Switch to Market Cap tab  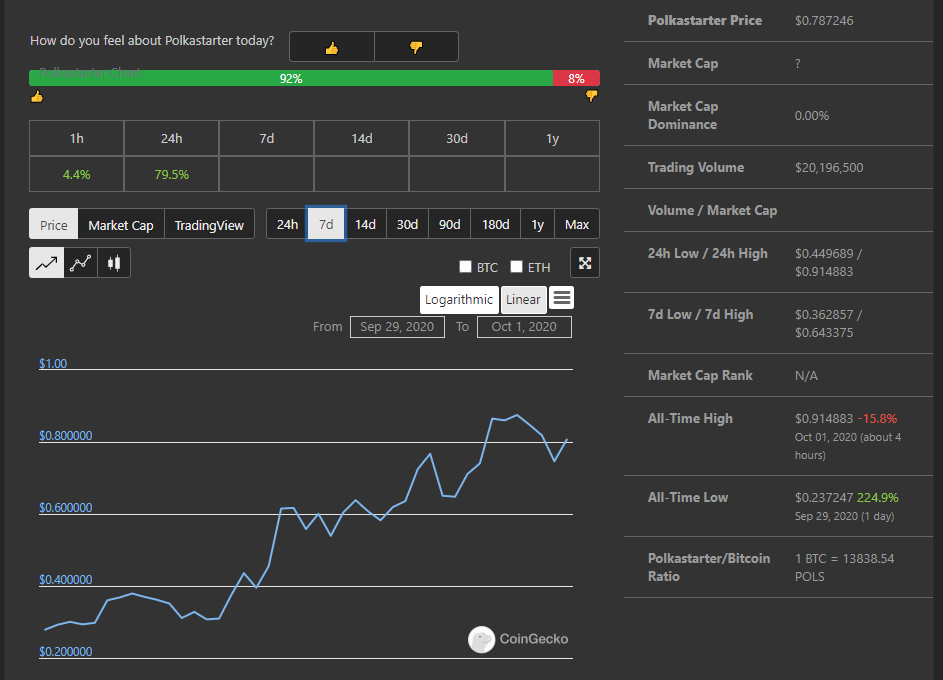[x=121, y=224]
